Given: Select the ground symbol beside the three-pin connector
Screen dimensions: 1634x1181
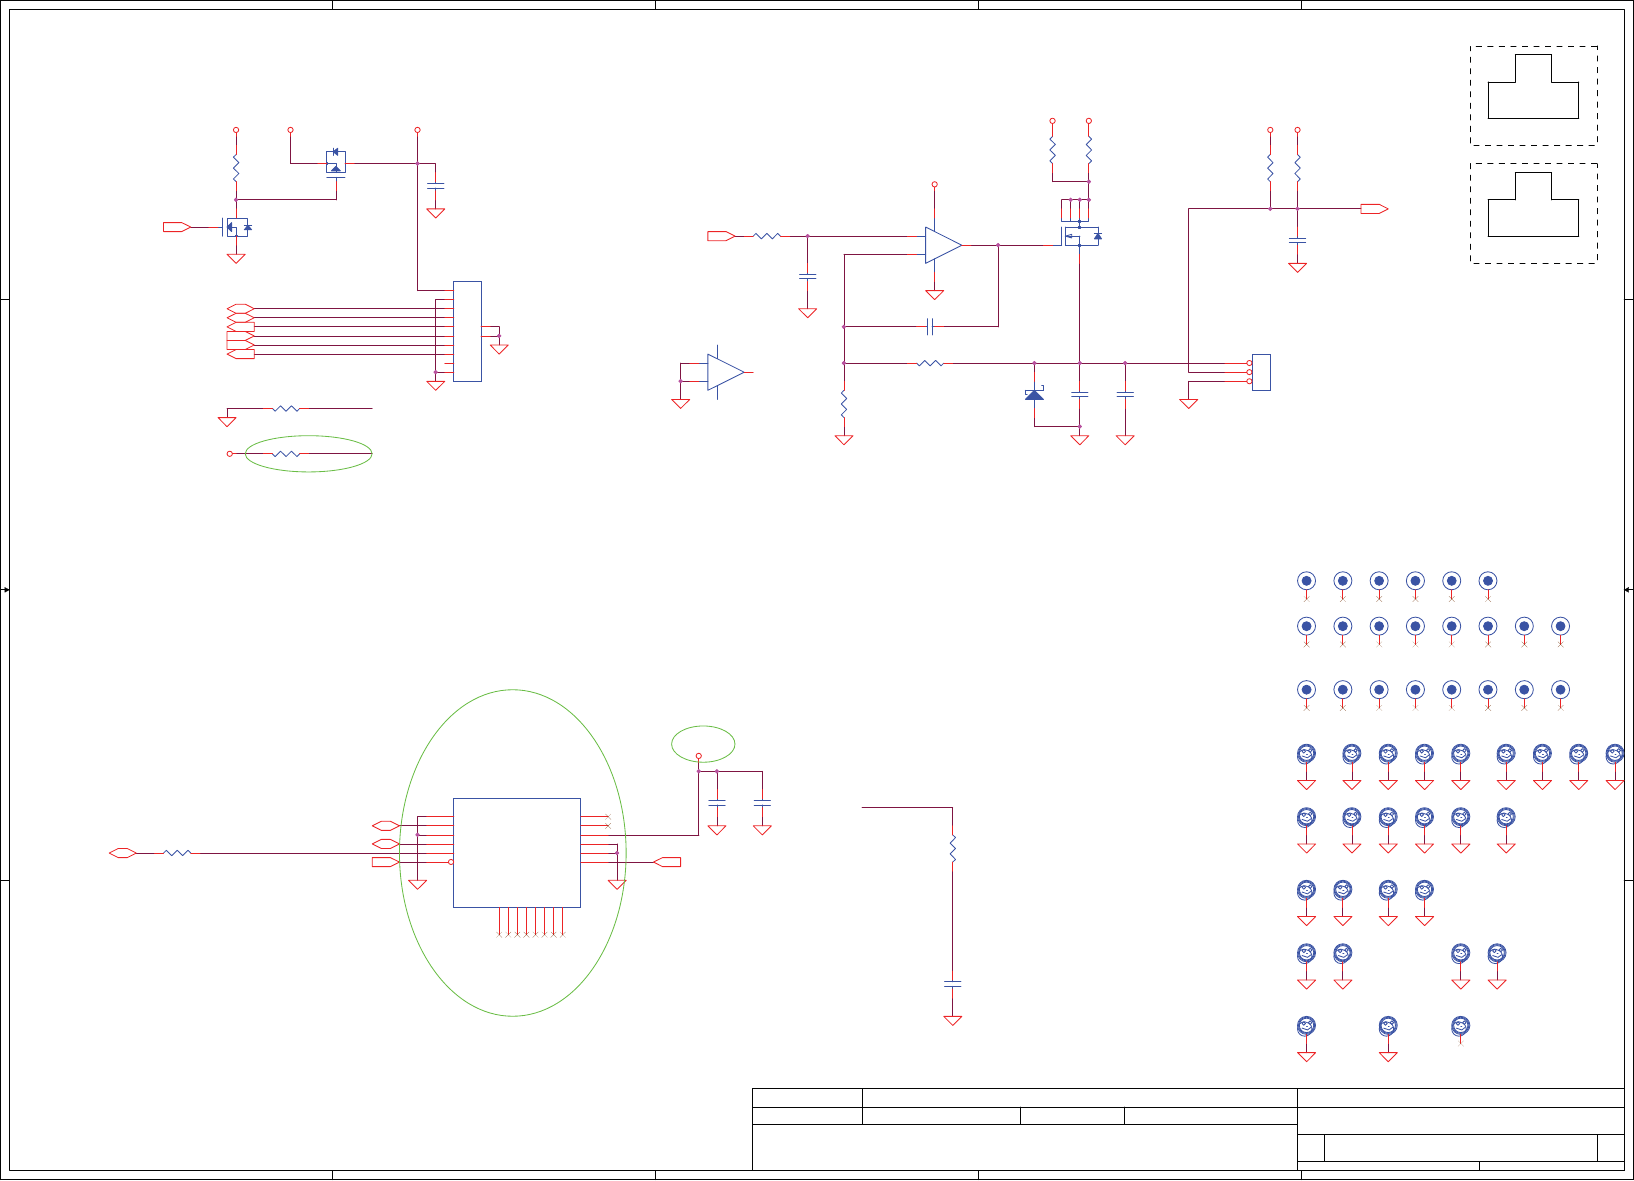Looking at the screenshot, I should pos(1189,404).
